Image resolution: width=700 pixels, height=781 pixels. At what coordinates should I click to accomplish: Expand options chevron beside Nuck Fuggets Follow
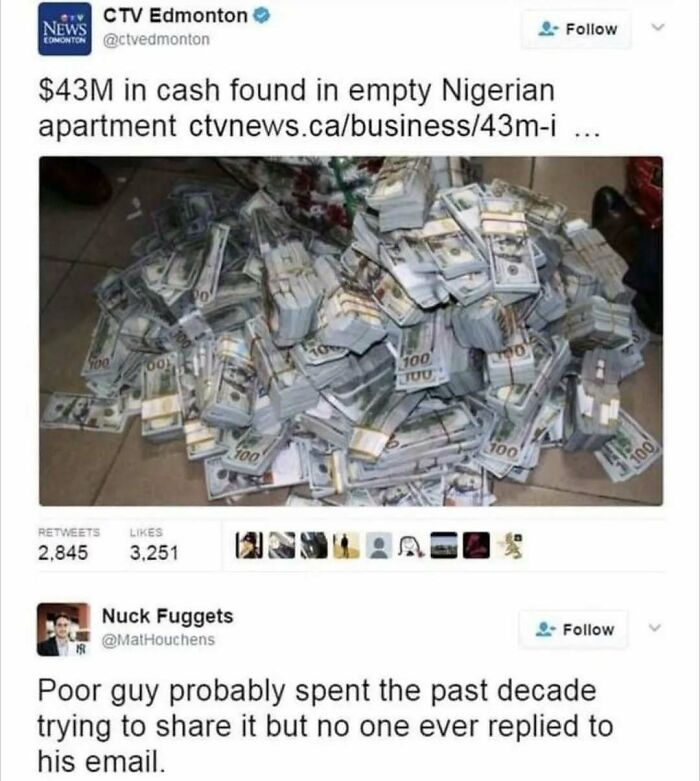click(x=655, y=628)
